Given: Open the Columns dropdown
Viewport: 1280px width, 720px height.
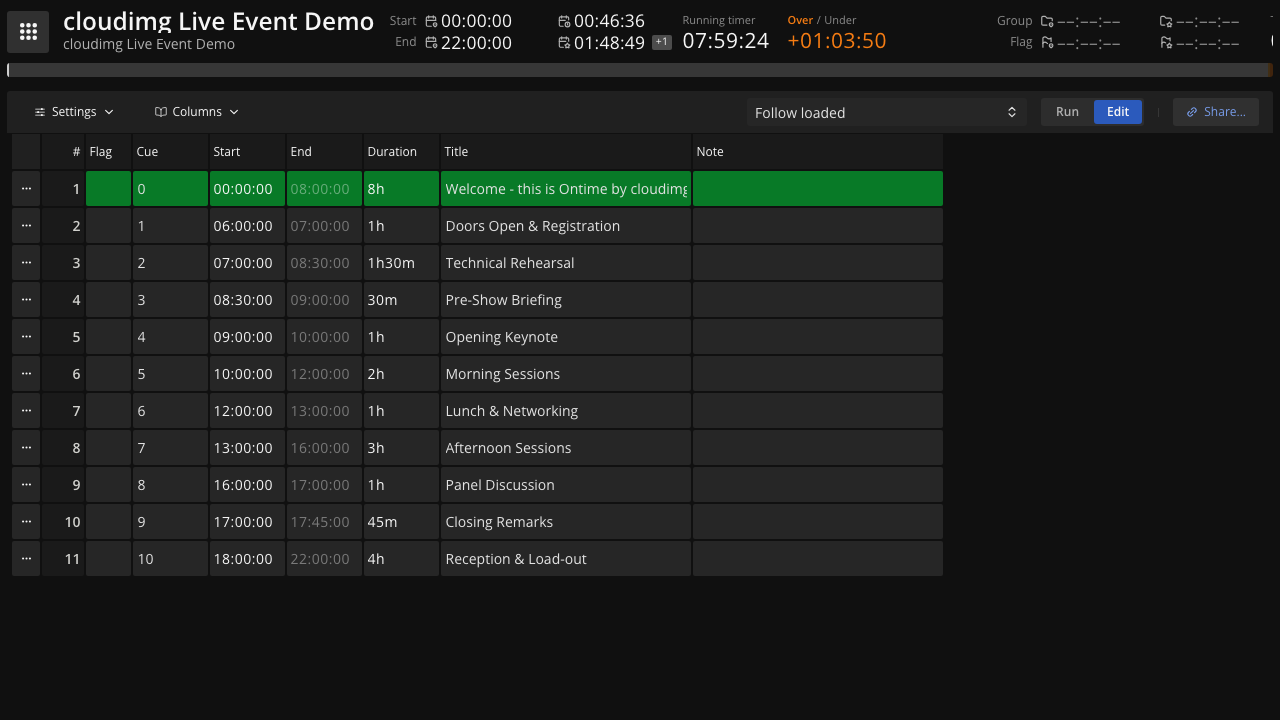Looking at the screenshot, I should pos(197,112).
